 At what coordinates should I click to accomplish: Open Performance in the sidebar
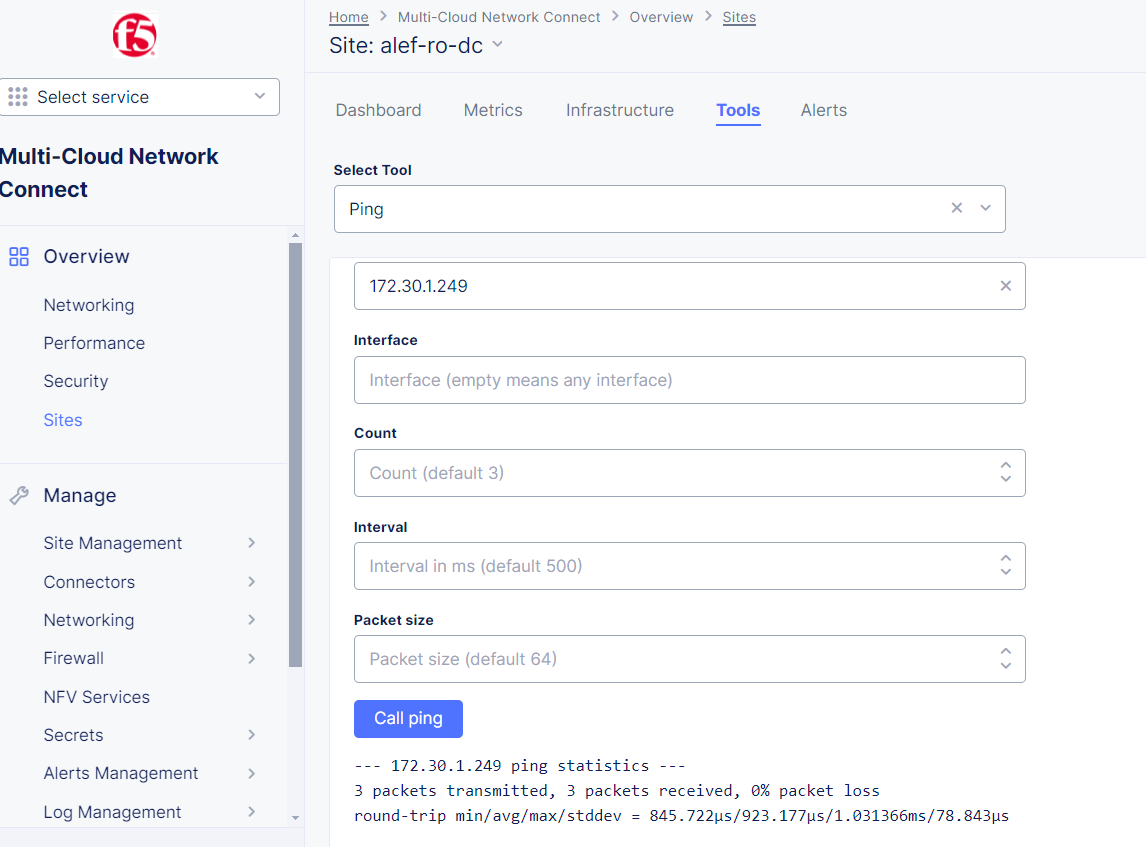coord(94,343)
